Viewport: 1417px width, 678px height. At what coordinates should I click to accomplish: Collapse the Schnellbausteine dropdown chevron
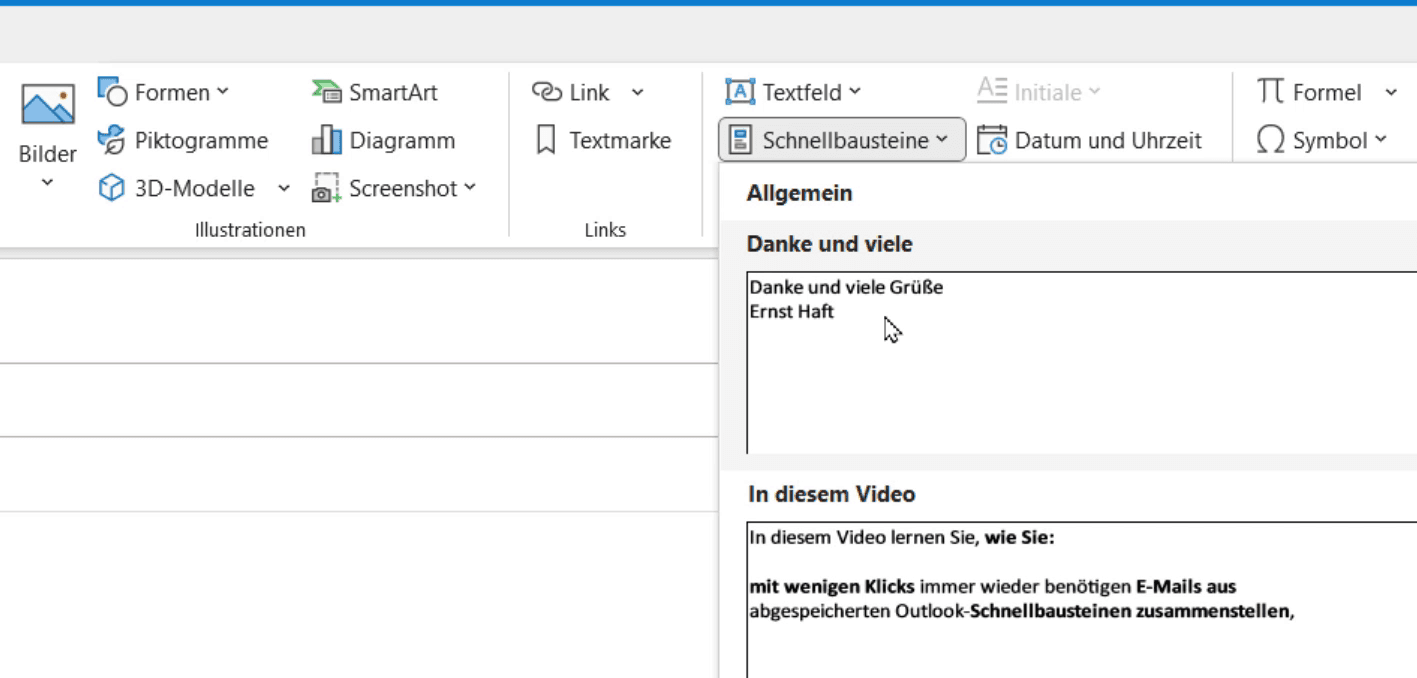point(941,140)
